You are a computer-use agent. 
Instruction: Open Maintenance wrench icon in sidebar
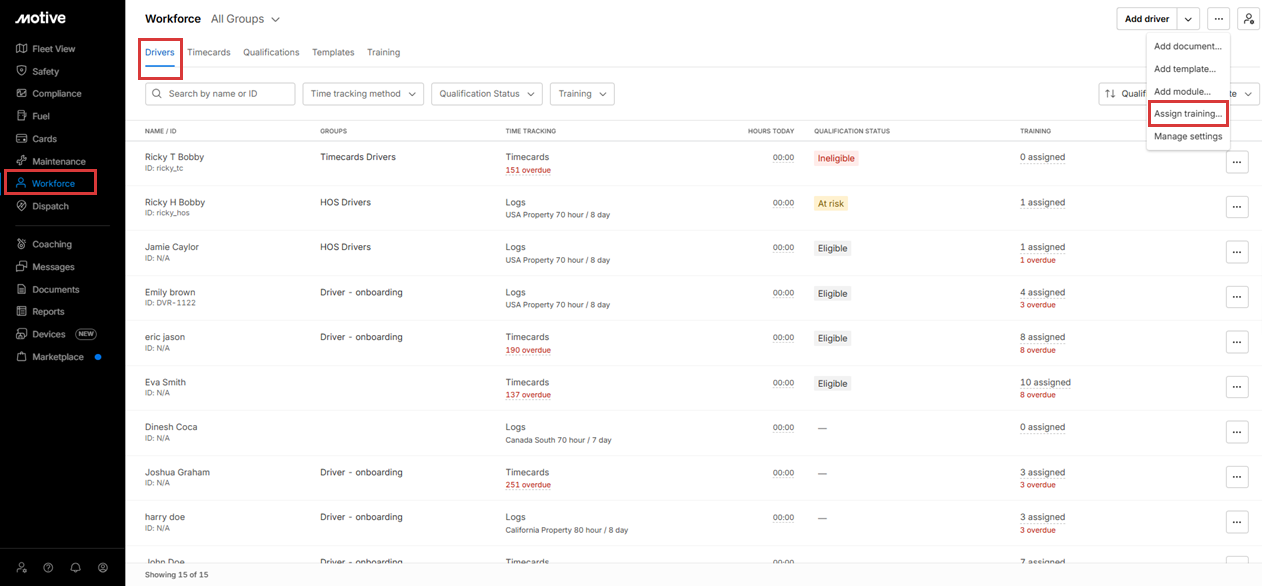click(x=22, y=161)
